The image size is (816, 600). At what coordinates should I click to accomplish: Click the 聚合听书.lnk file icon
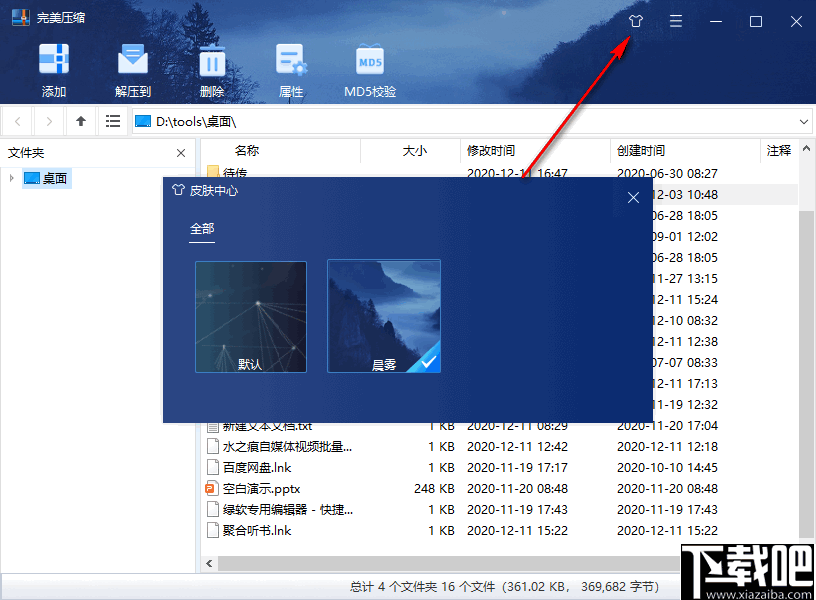(x=212, y=530)
